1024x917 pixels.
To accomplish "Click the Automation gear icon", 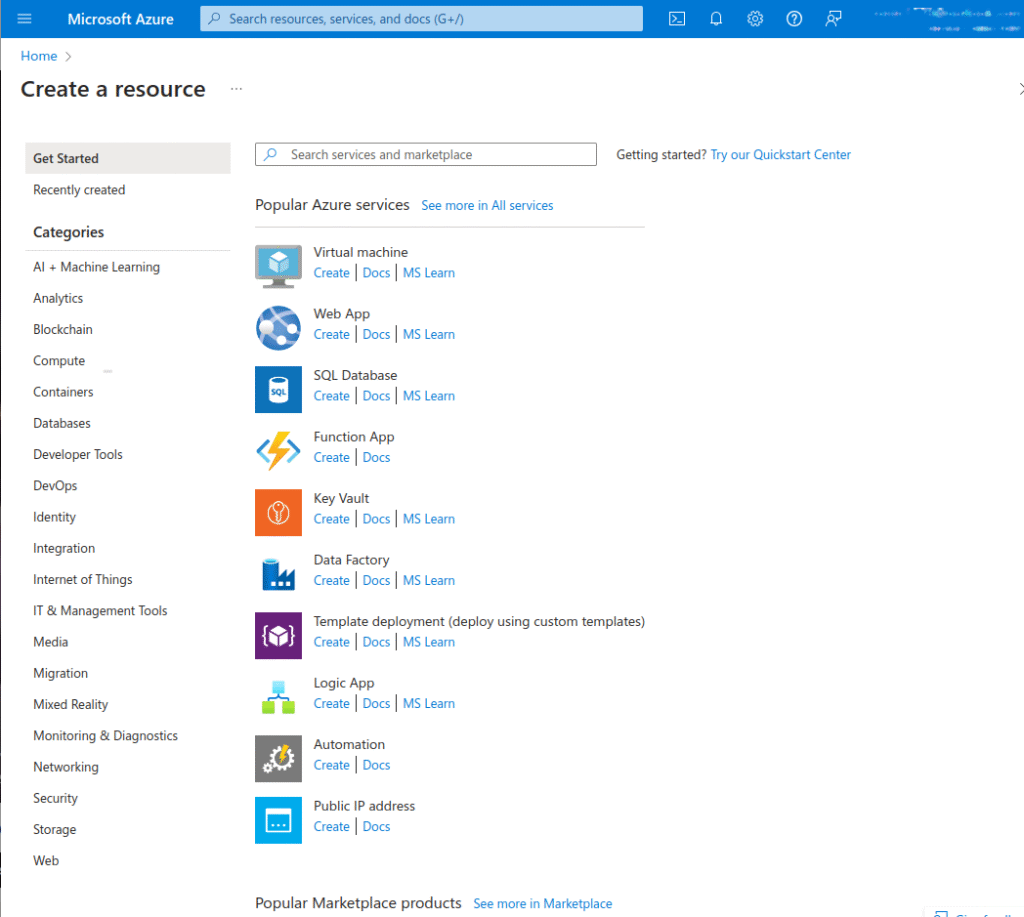I will click(278, 758).
